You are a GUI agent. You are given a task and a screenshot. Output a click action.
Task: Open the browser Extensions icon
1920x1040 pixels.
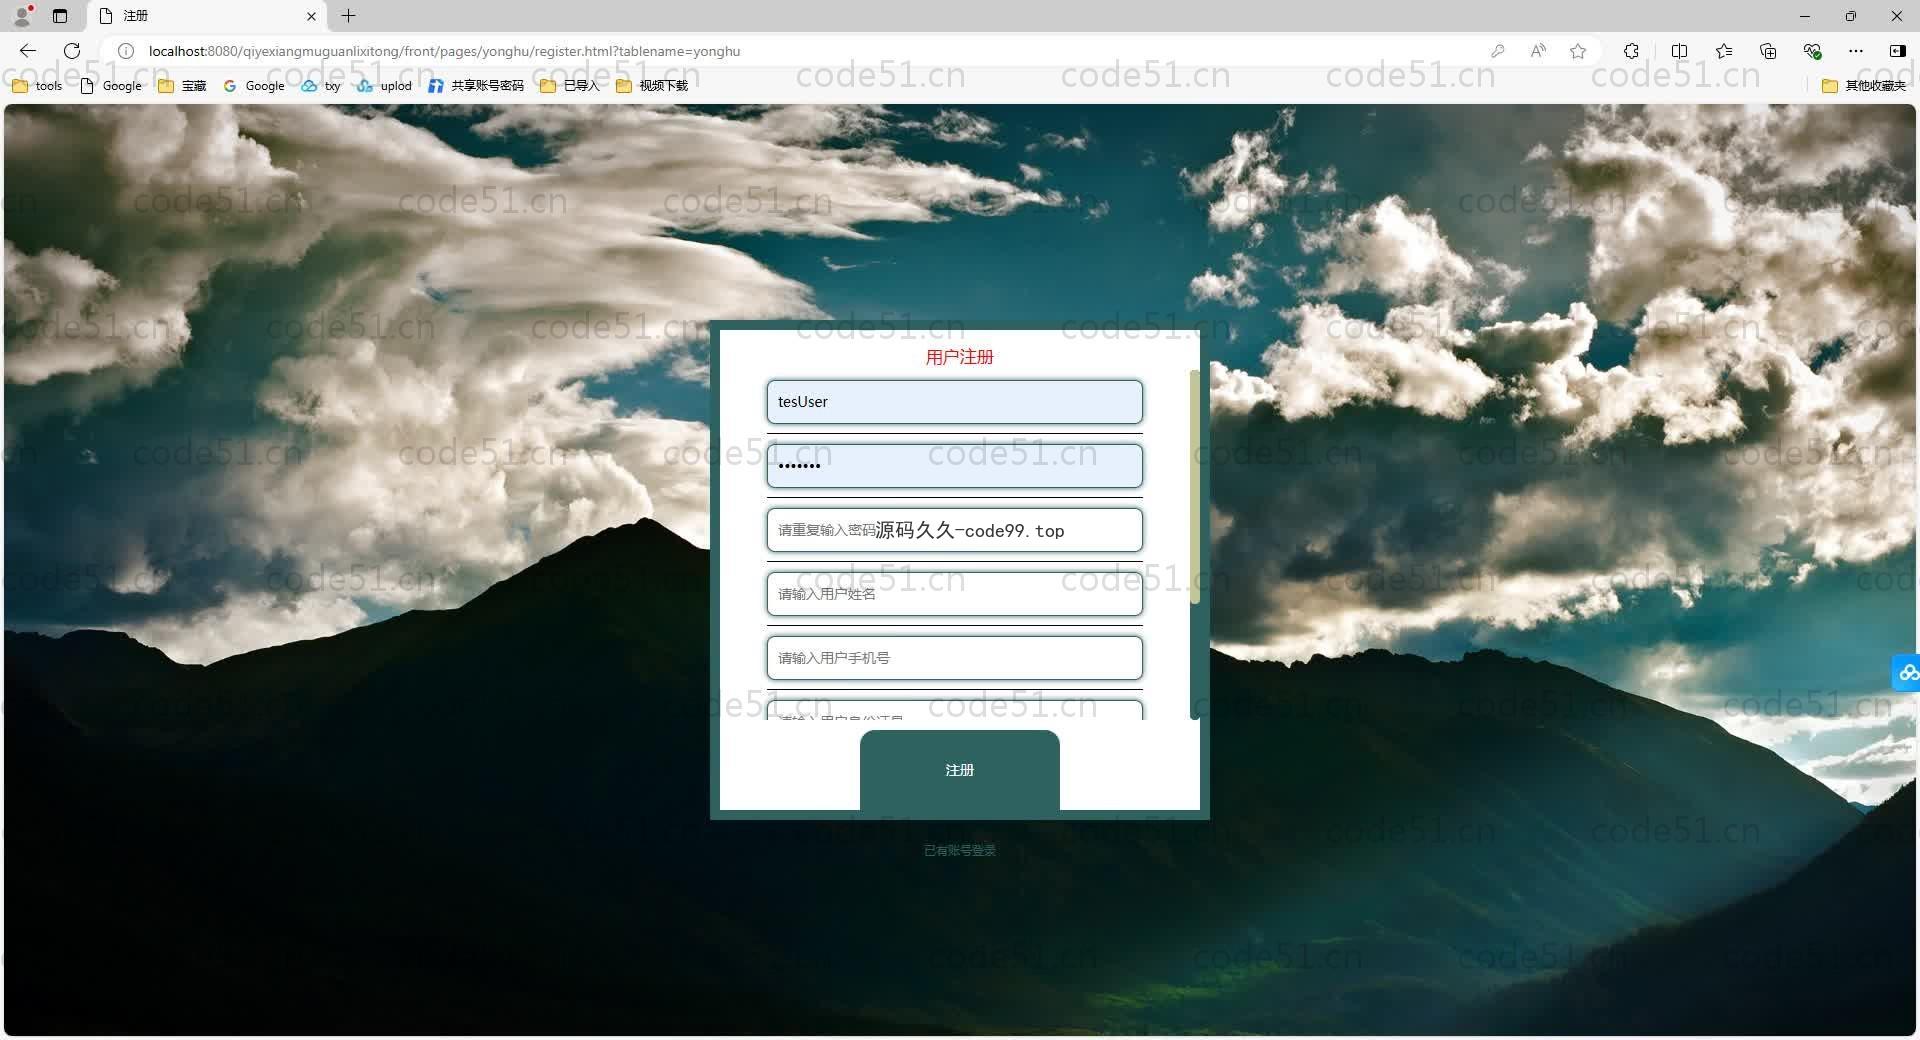1631,51
